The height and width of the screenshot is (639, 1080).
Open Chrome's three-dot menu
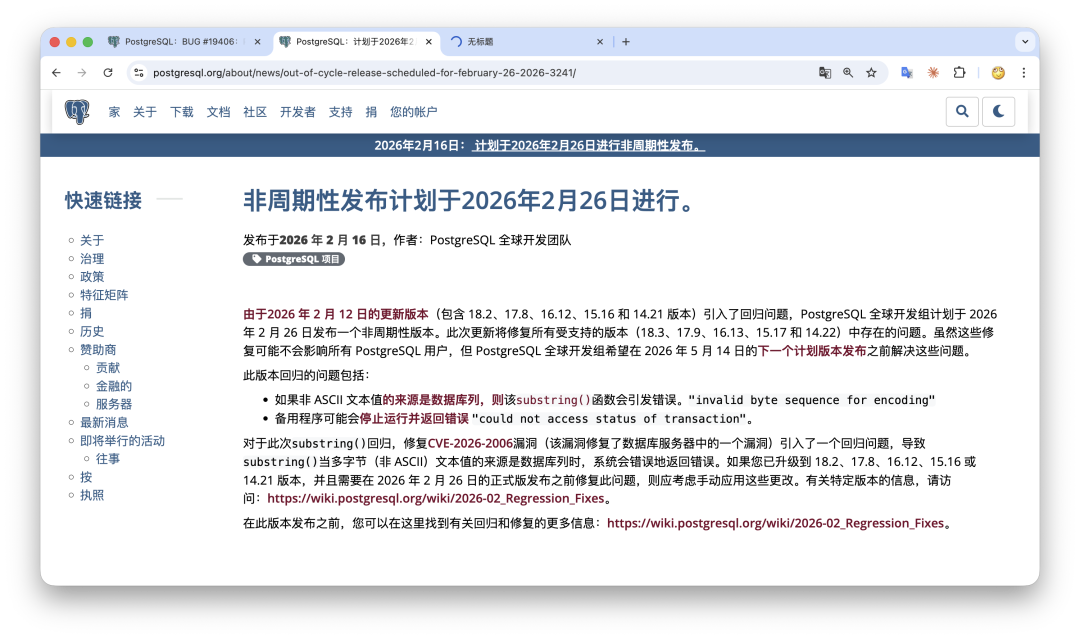coord(1023,72)
